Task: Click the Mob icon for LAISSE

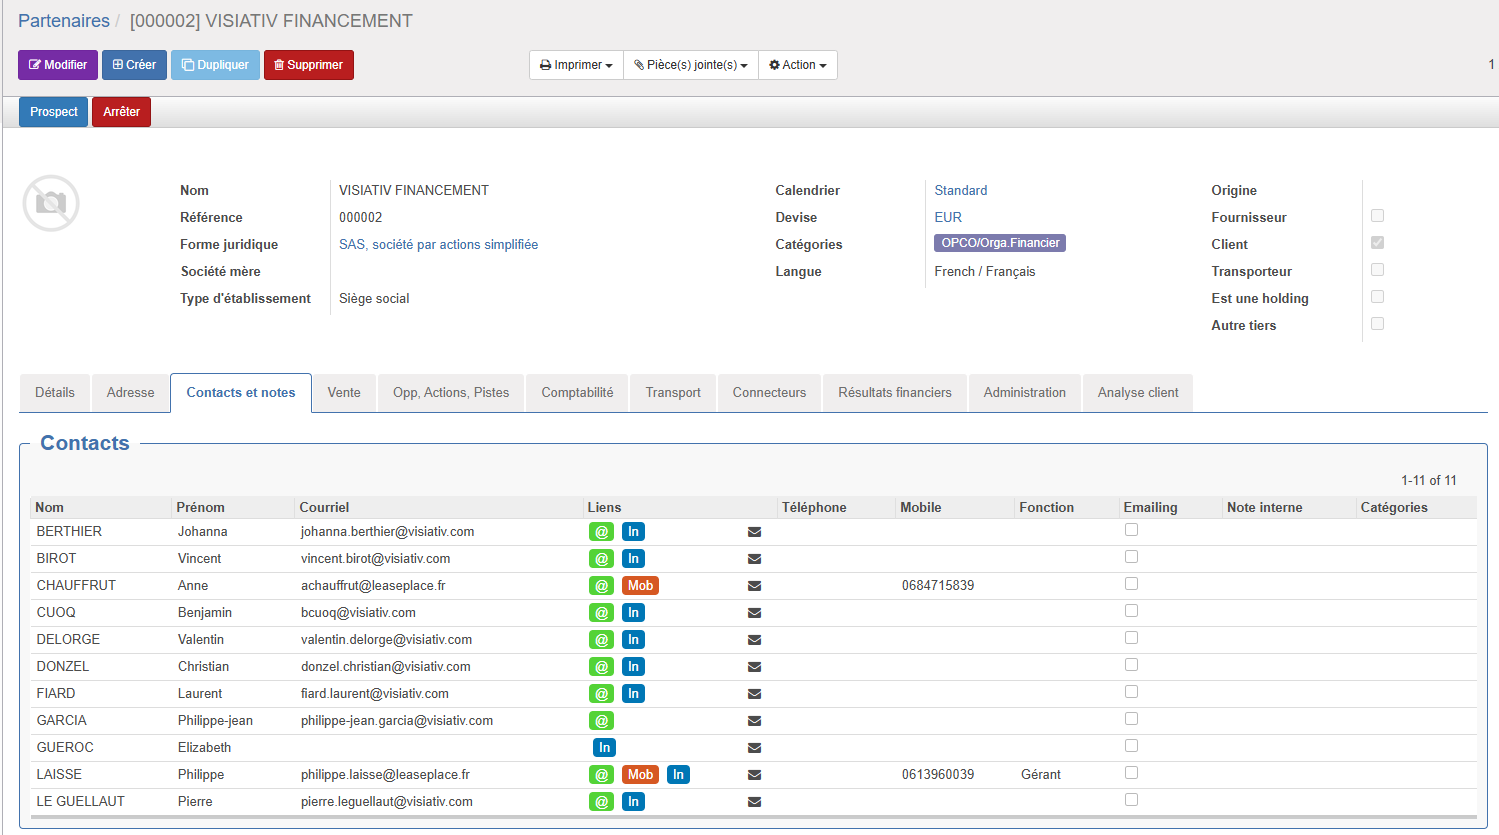Action: coord(640,775)
